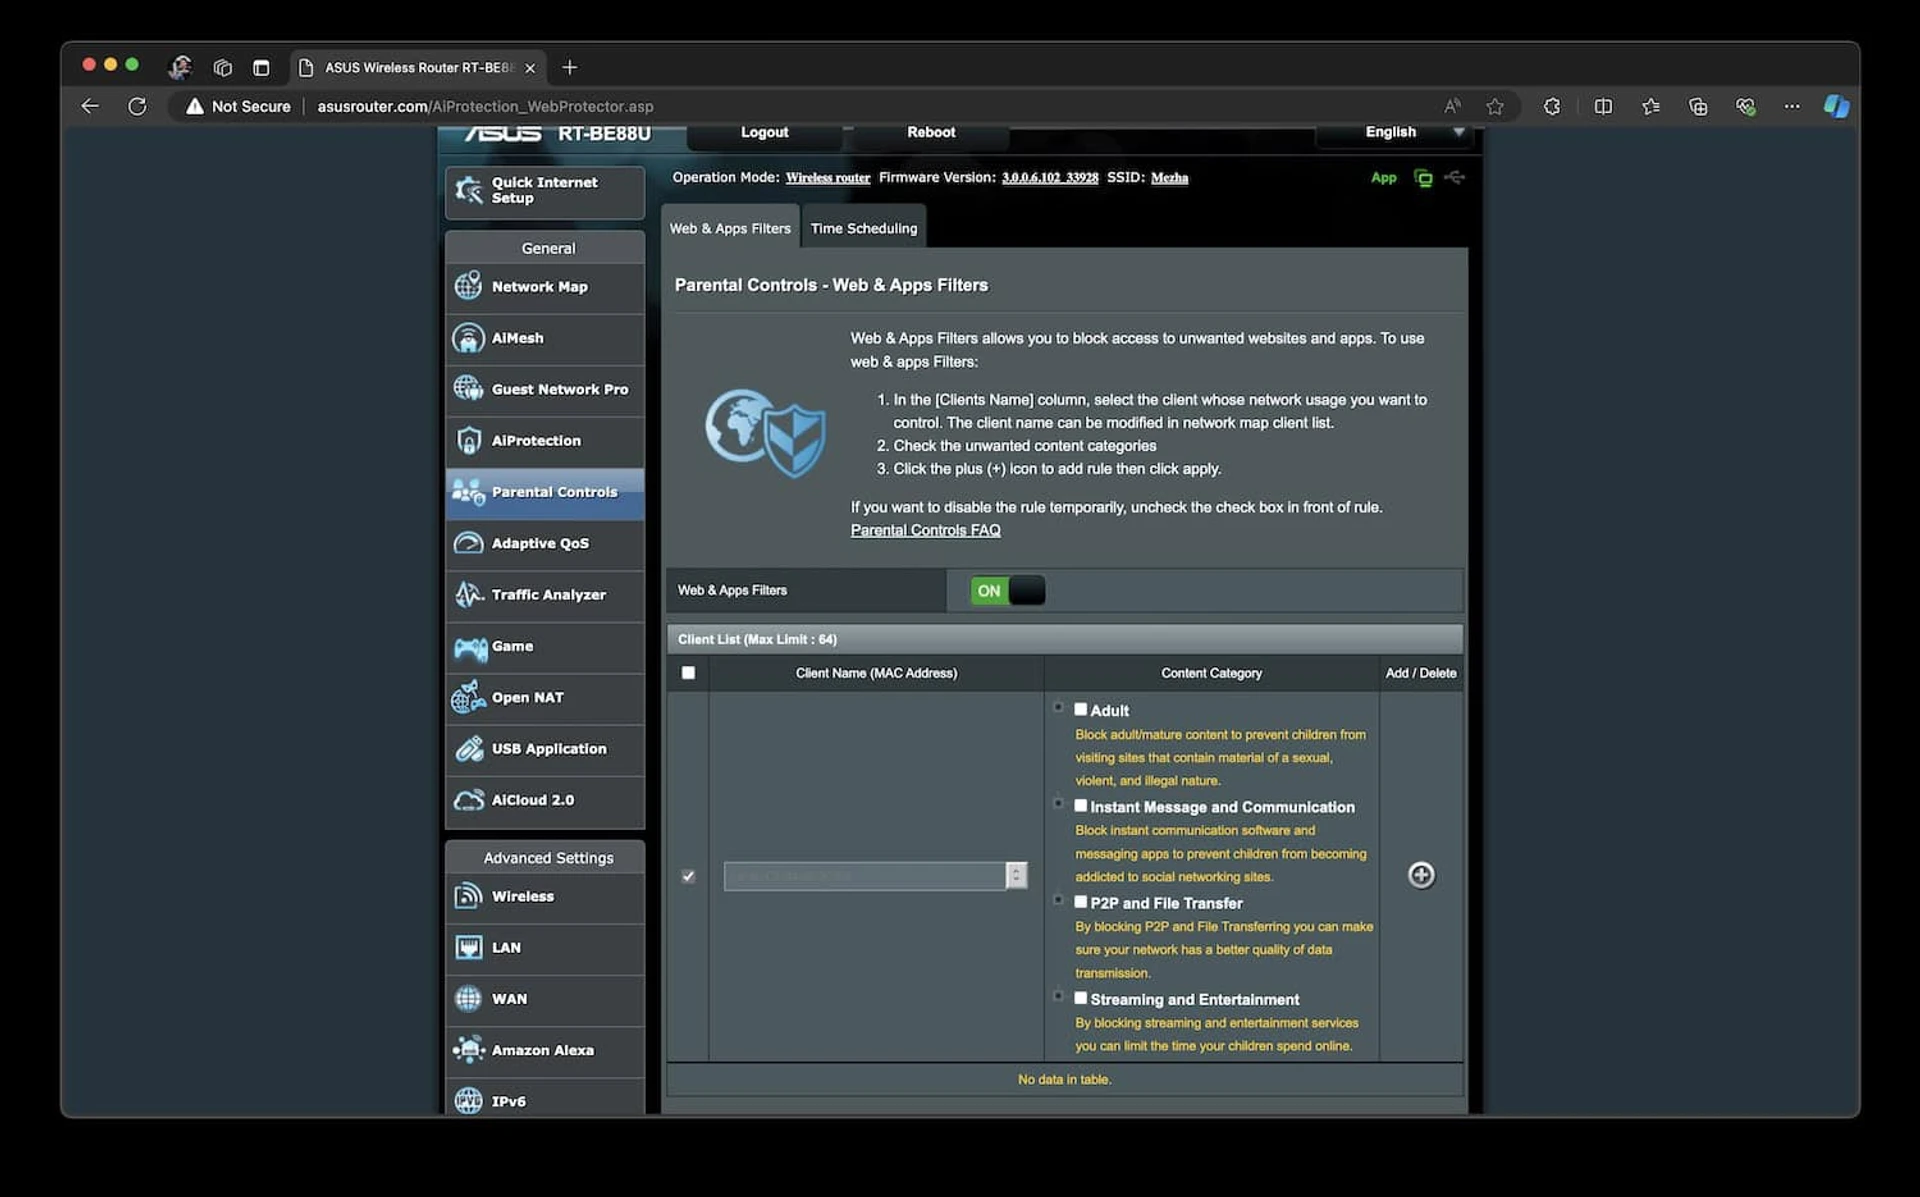Check Streaming and Entertainment box

(1080, 997)
